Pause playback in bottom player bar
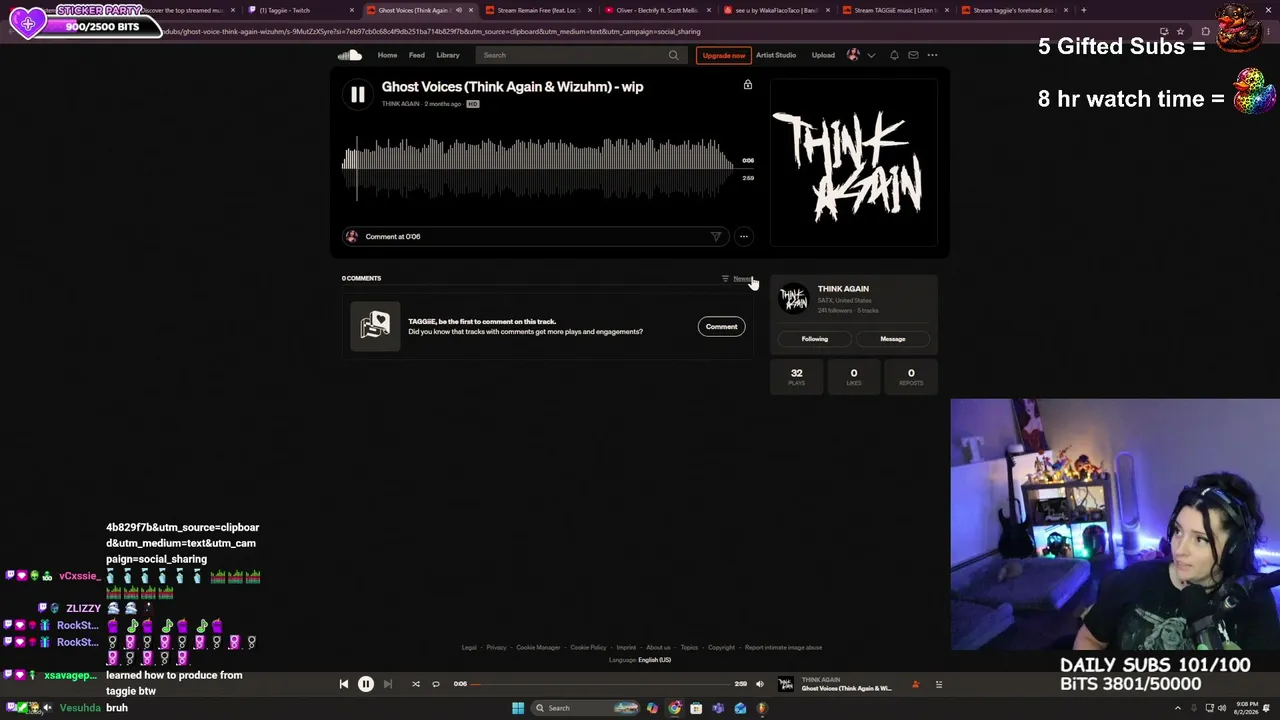This screenshot has height=720, width=1280. pyautogui.click(x=366, y=684)
